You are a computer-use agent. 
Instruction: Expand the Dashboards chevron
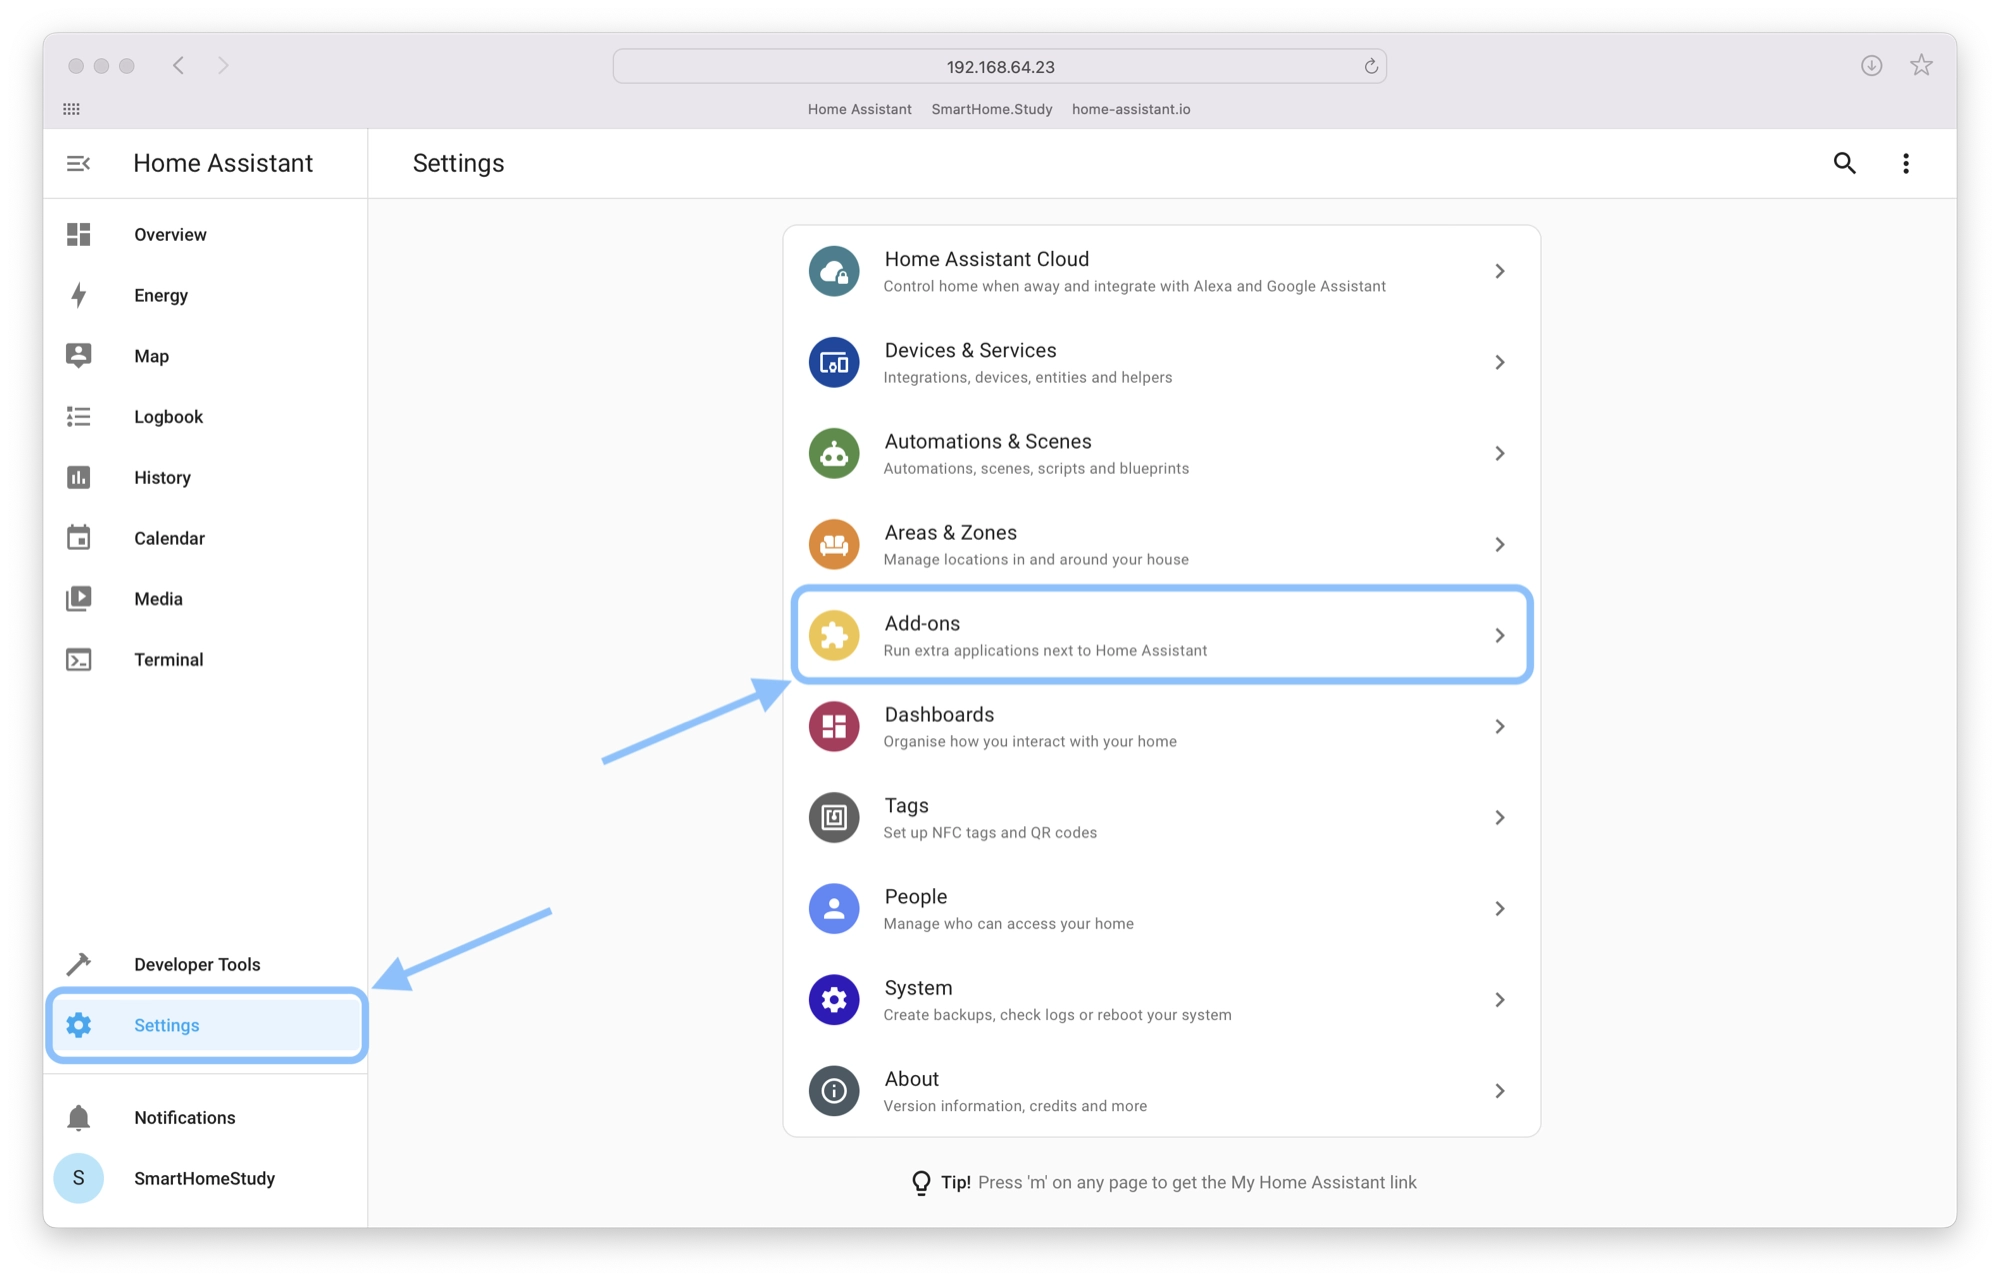(1500, 727)
